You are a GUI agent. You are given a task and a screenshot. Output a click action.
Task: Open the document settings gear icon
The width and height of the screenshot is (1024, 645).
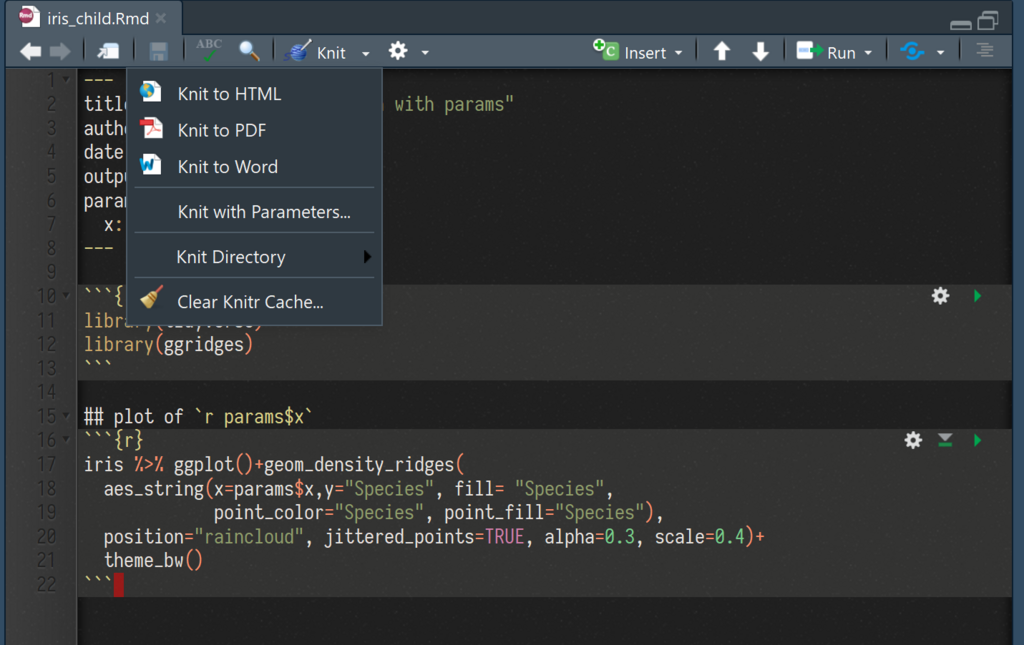(x=398, y=51)
